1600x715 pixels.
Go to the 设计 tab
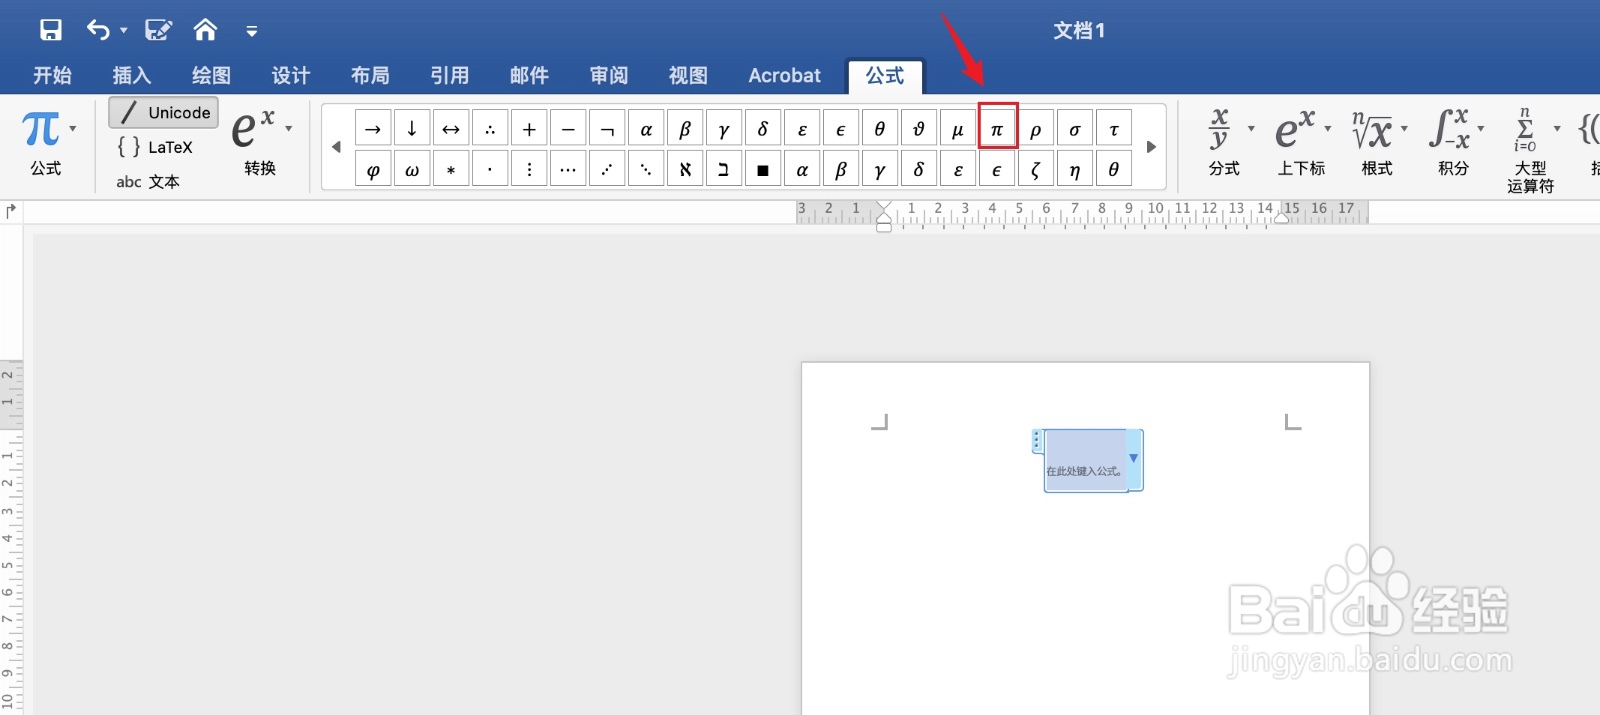(x=291, y=76)
